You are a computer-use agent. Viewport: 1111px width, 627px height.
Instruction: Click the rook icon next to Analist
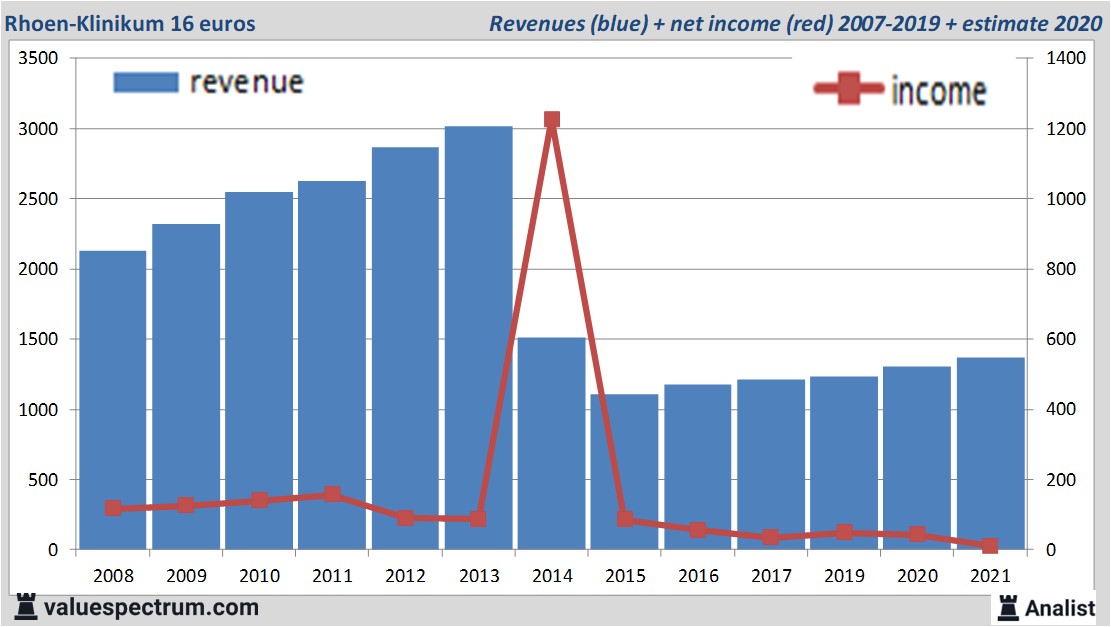click(1008, 608)
